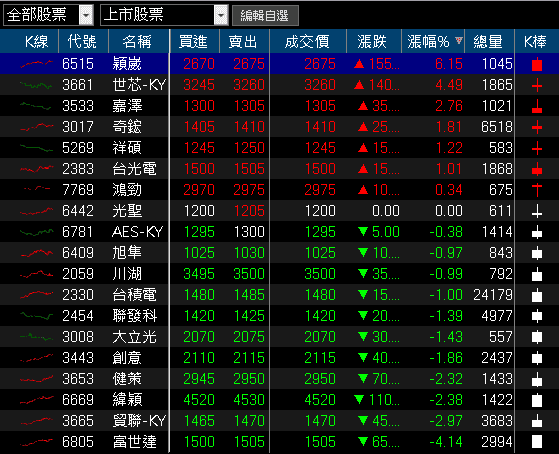
Task: Click the K棒 candle for 川湖
Action: coord(537,274)
